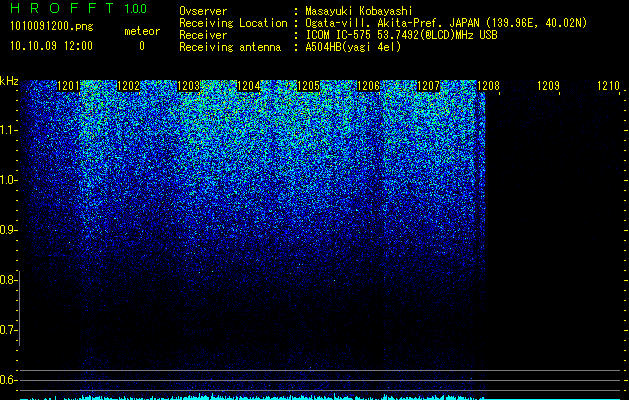Viewport: 629px width, 400px height.
Task: Click the 1207 time marker
Action: click(x=428, y=86)
